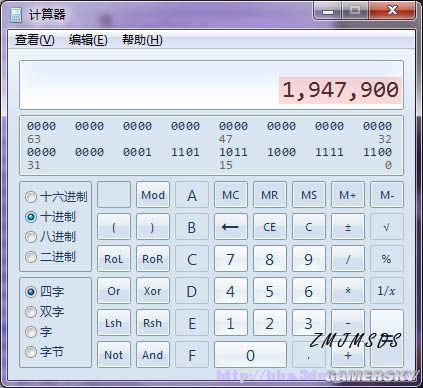This screenshot has width=423, height=388.
Task: Recall memory with the MR button
Action: pyautogui.click(x=270, y=195)
